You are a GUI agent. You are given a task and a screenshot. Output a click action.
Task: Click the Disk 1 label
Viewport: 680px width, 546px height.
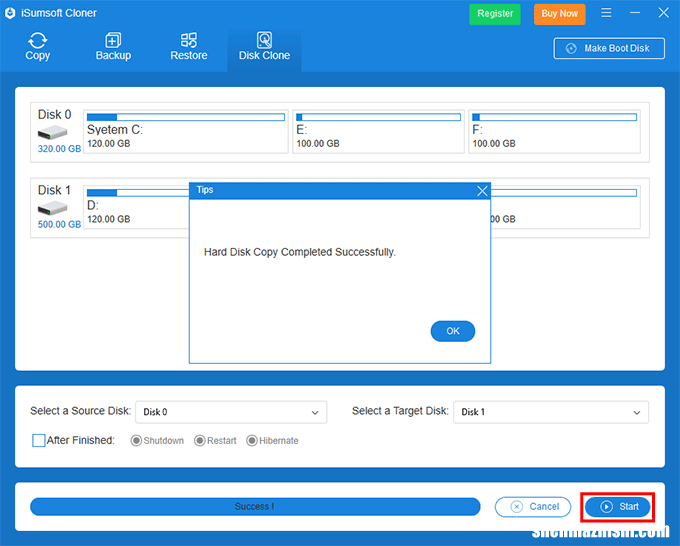54,190
